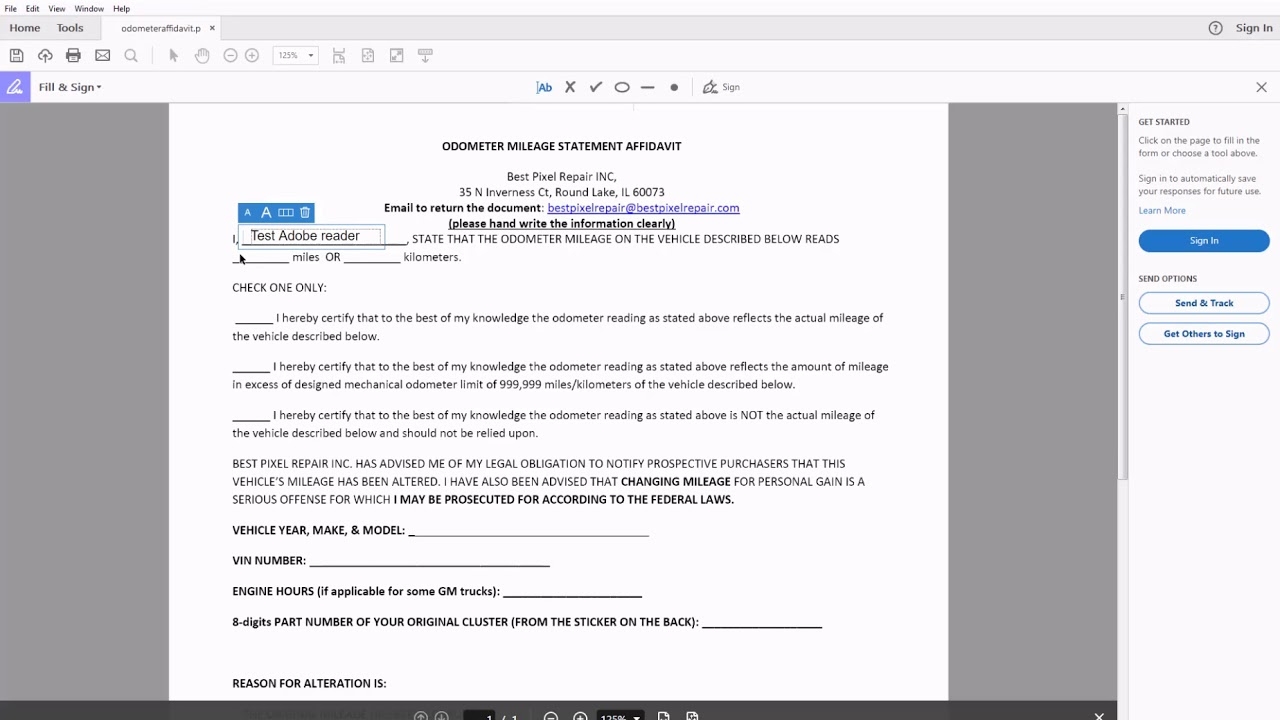
Task: Activate the Hand pan tool
Action: click(x=202, y=55)
